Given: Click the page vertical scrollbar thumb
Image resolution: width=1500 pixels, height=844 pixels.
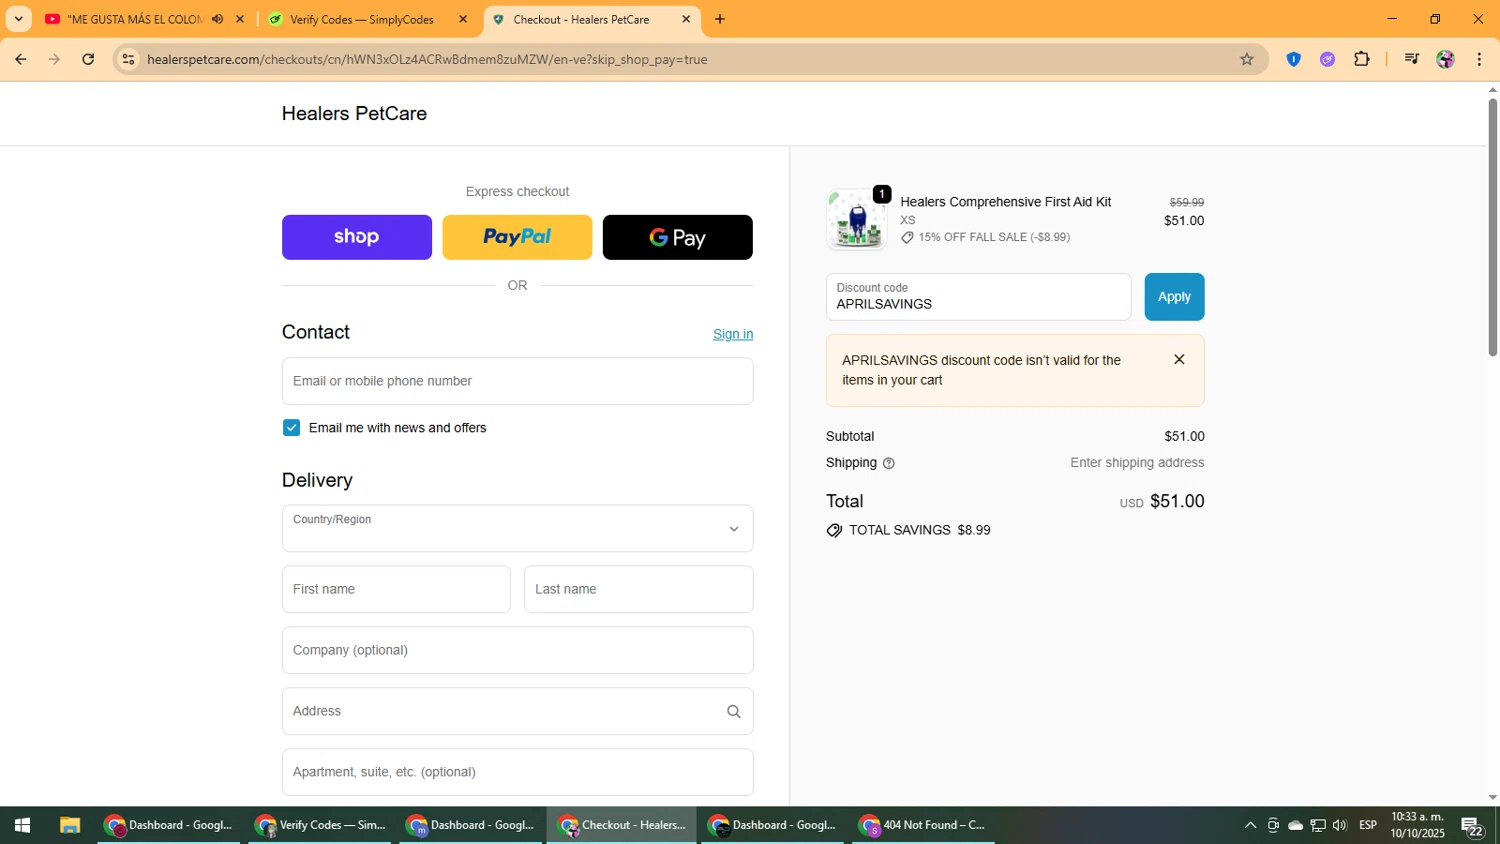Looking at the screenshot, I should (x=1492, y=227).
